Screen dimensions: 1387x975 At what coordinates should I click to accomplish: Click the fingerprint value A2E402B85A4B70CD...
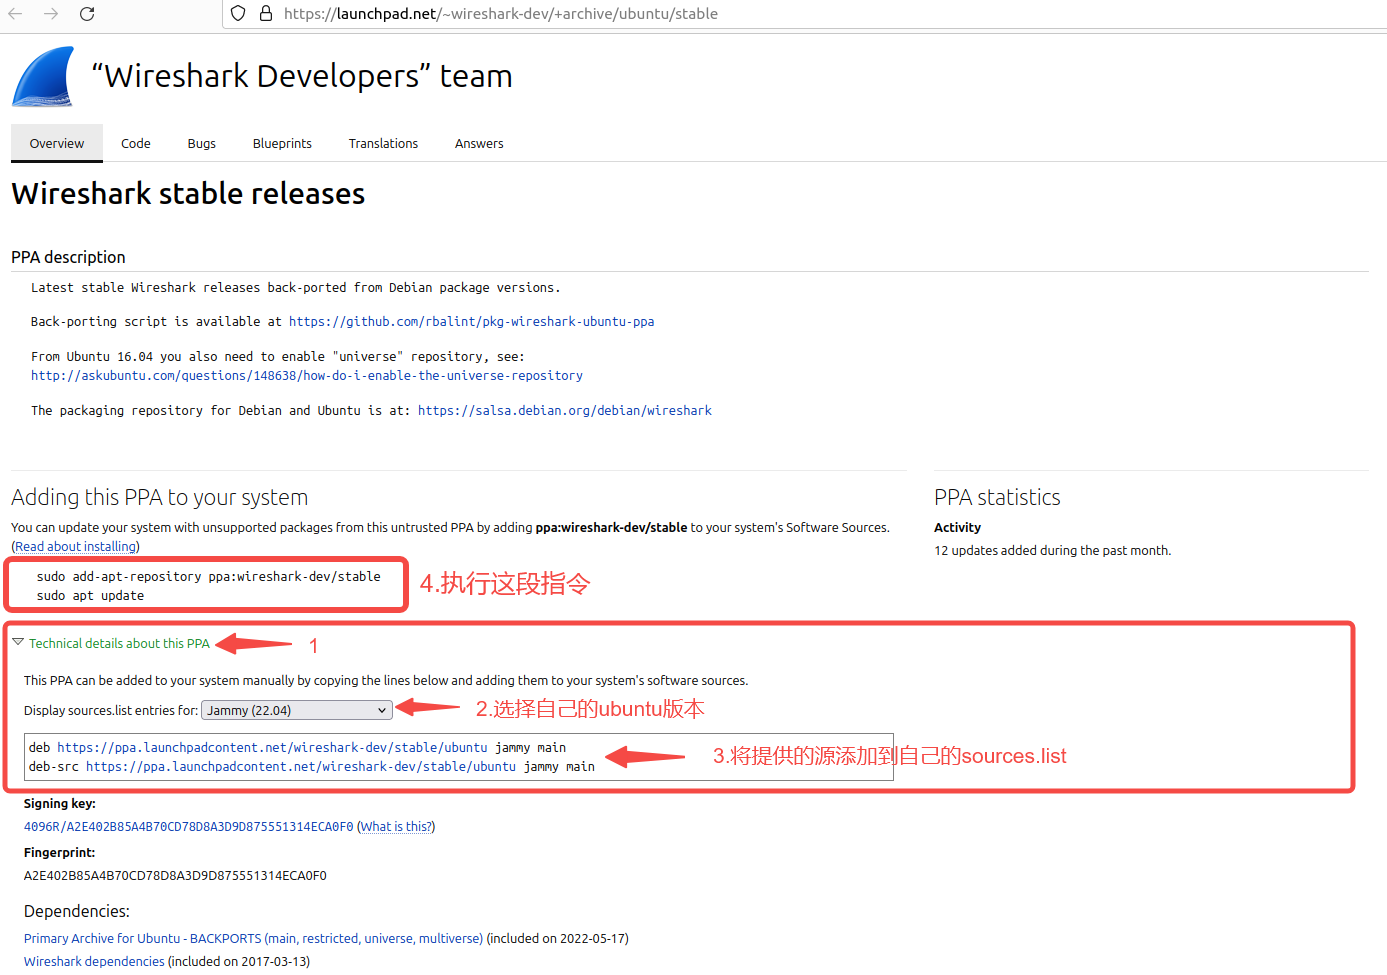pyautogui.click(x=175, y=876)
